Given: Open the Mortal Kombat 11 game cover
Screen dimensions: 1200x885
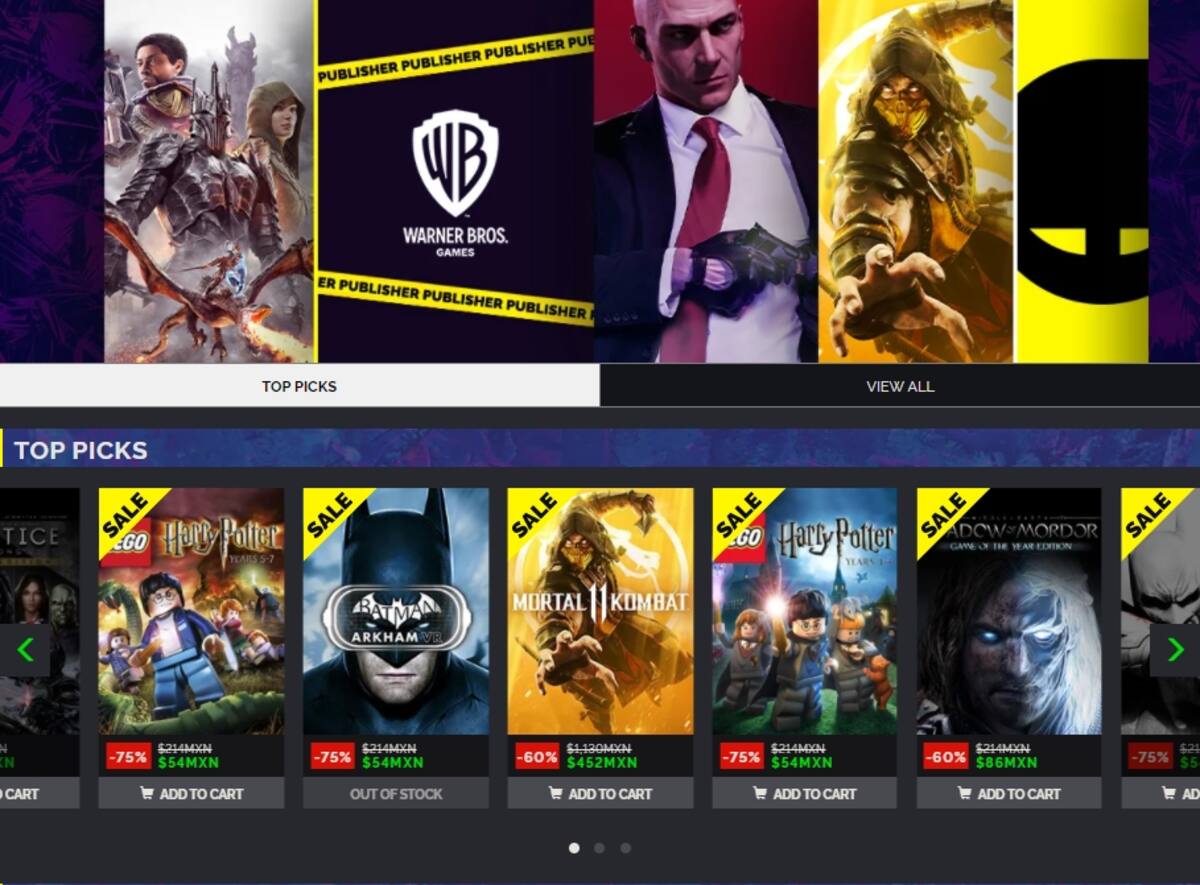Looking at the screenshot, I should pyautogui.click(x=600, y=611).
